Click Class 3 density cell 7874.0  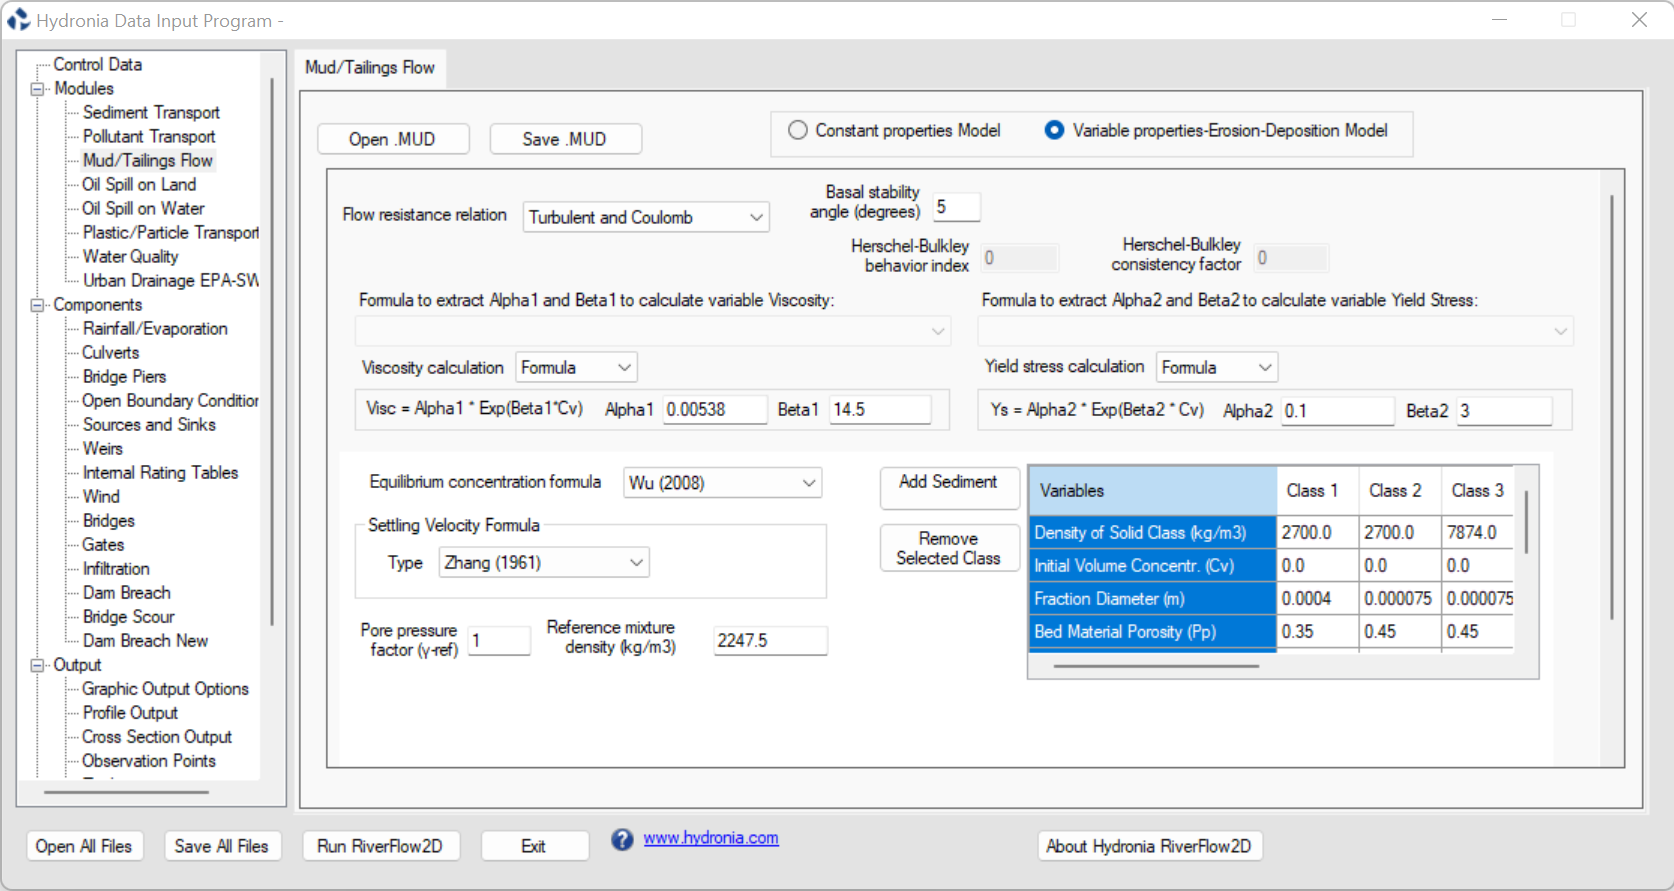tap(1478, 532)
